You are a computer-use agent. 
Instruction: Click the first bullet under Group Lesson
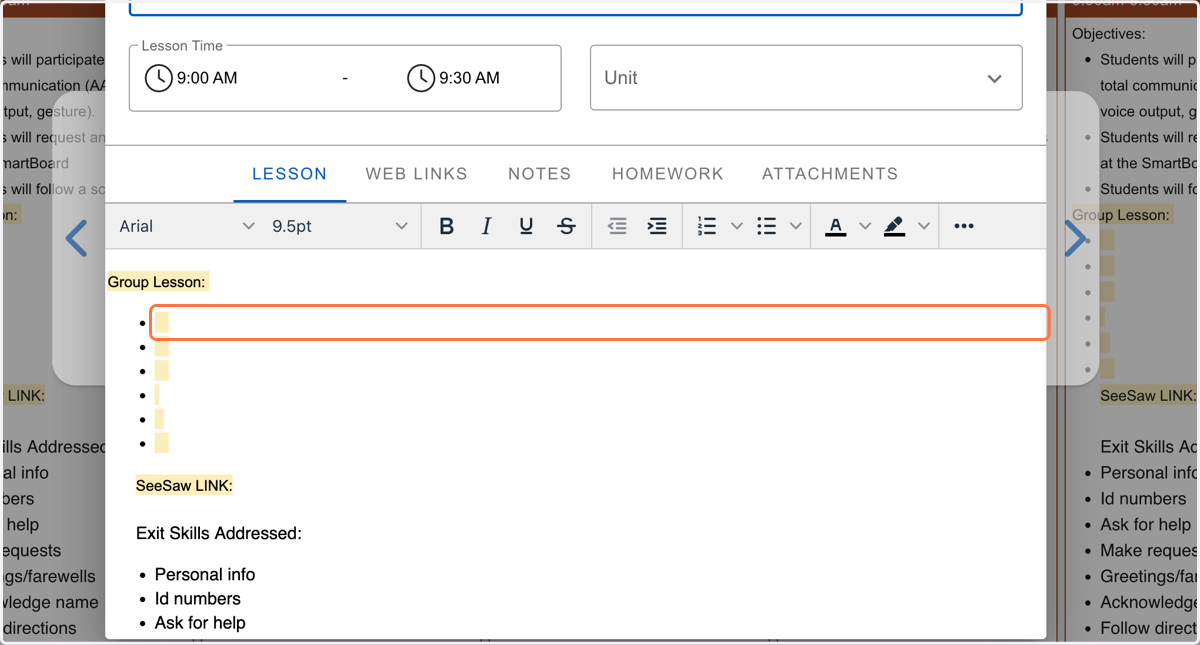tap(599, 323)
